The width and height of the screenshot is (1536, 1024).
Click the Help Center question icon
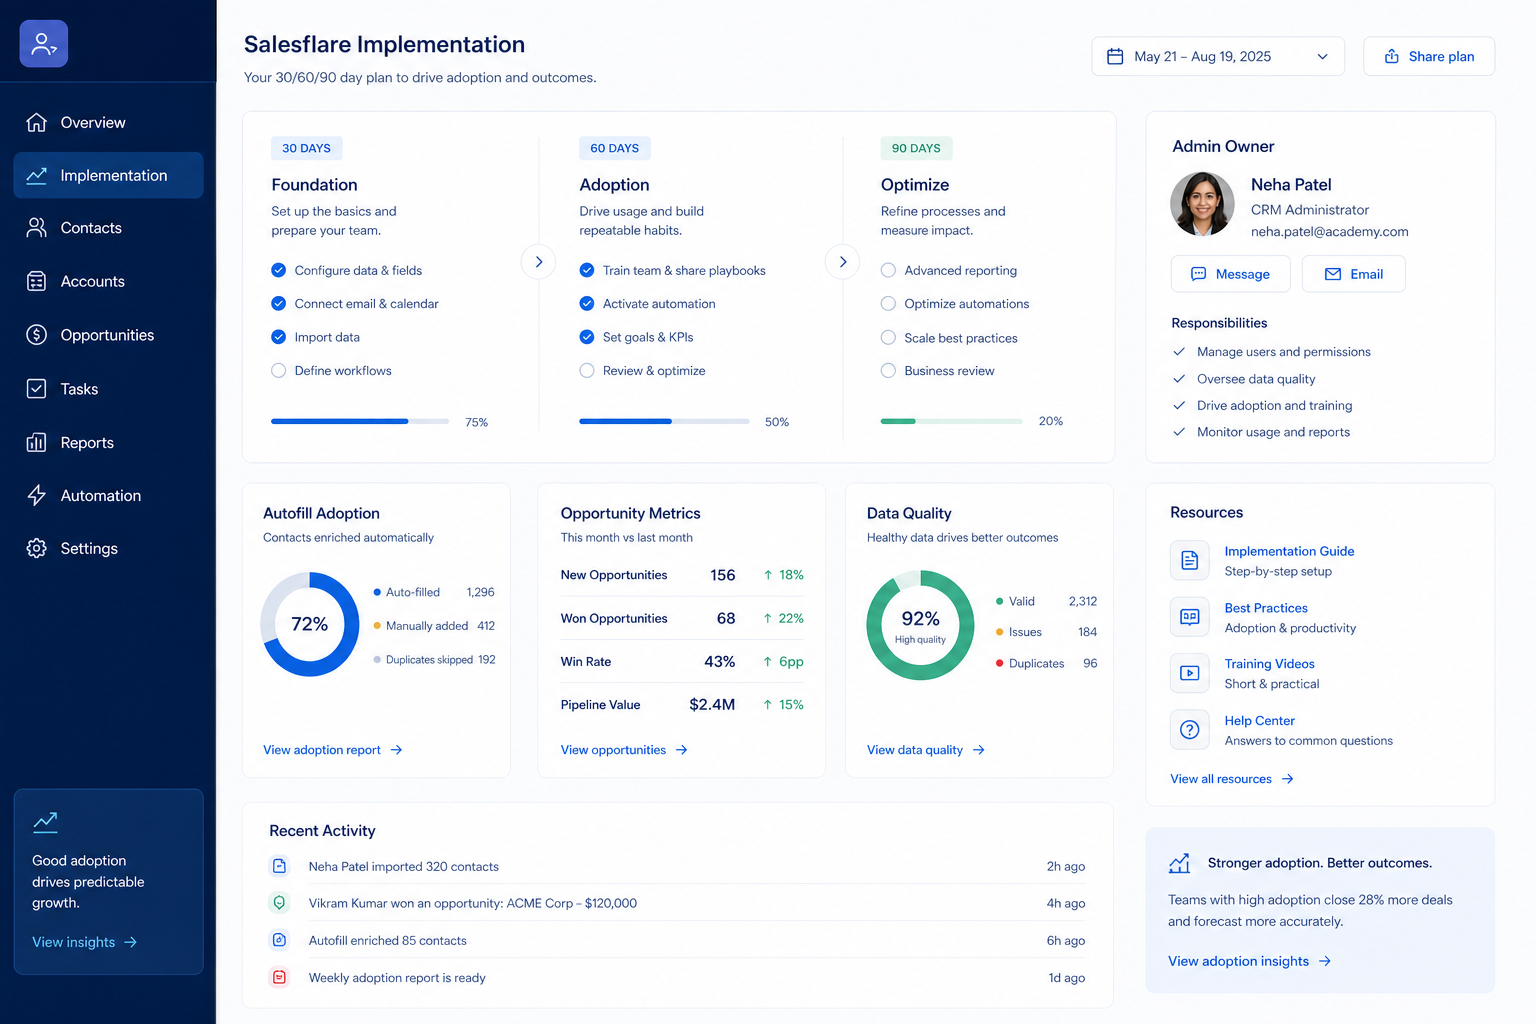(1190, 730)
